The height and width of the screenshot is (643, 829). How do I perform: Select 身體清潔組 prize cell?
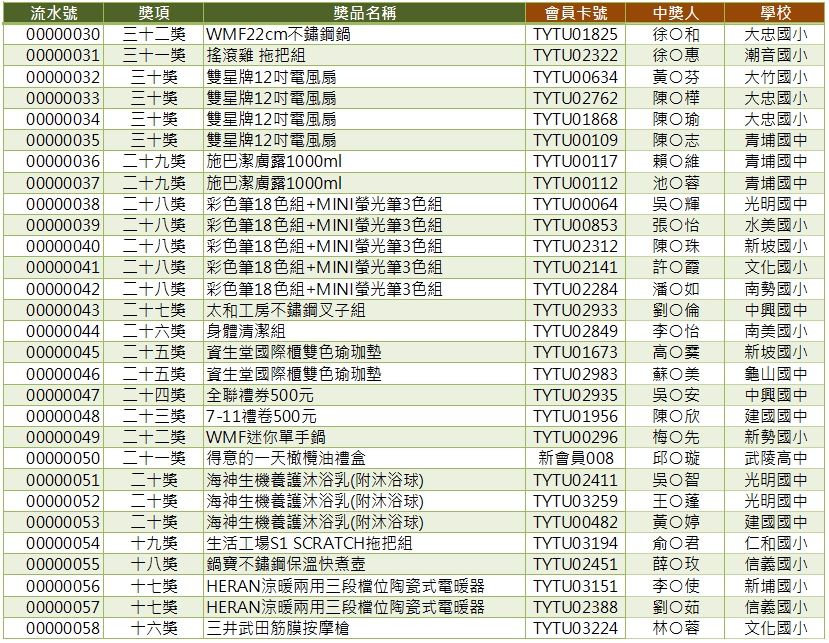pyautogui.click(x=246, y=332)
